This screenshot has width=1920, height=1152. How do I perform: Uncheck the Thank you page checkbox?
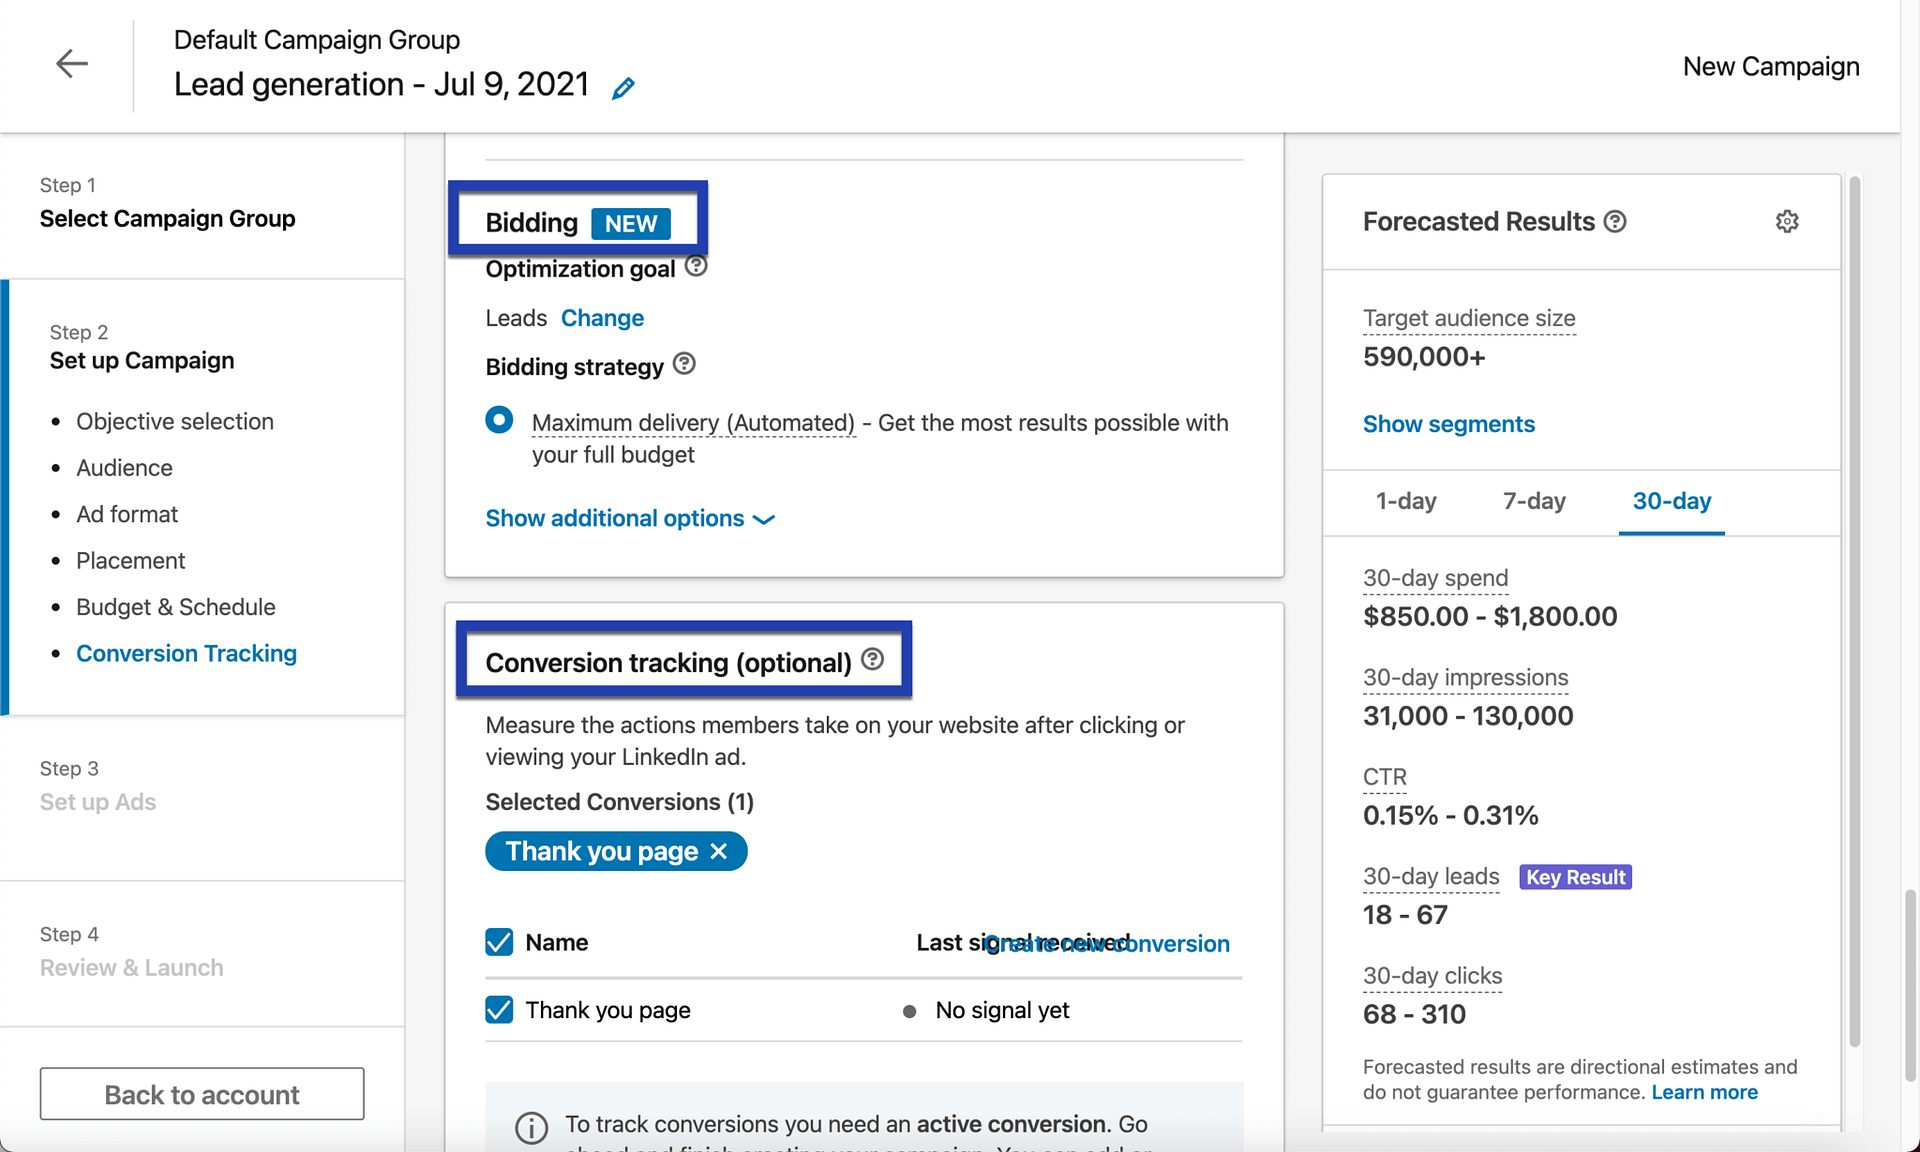[x=499, y=1010]
